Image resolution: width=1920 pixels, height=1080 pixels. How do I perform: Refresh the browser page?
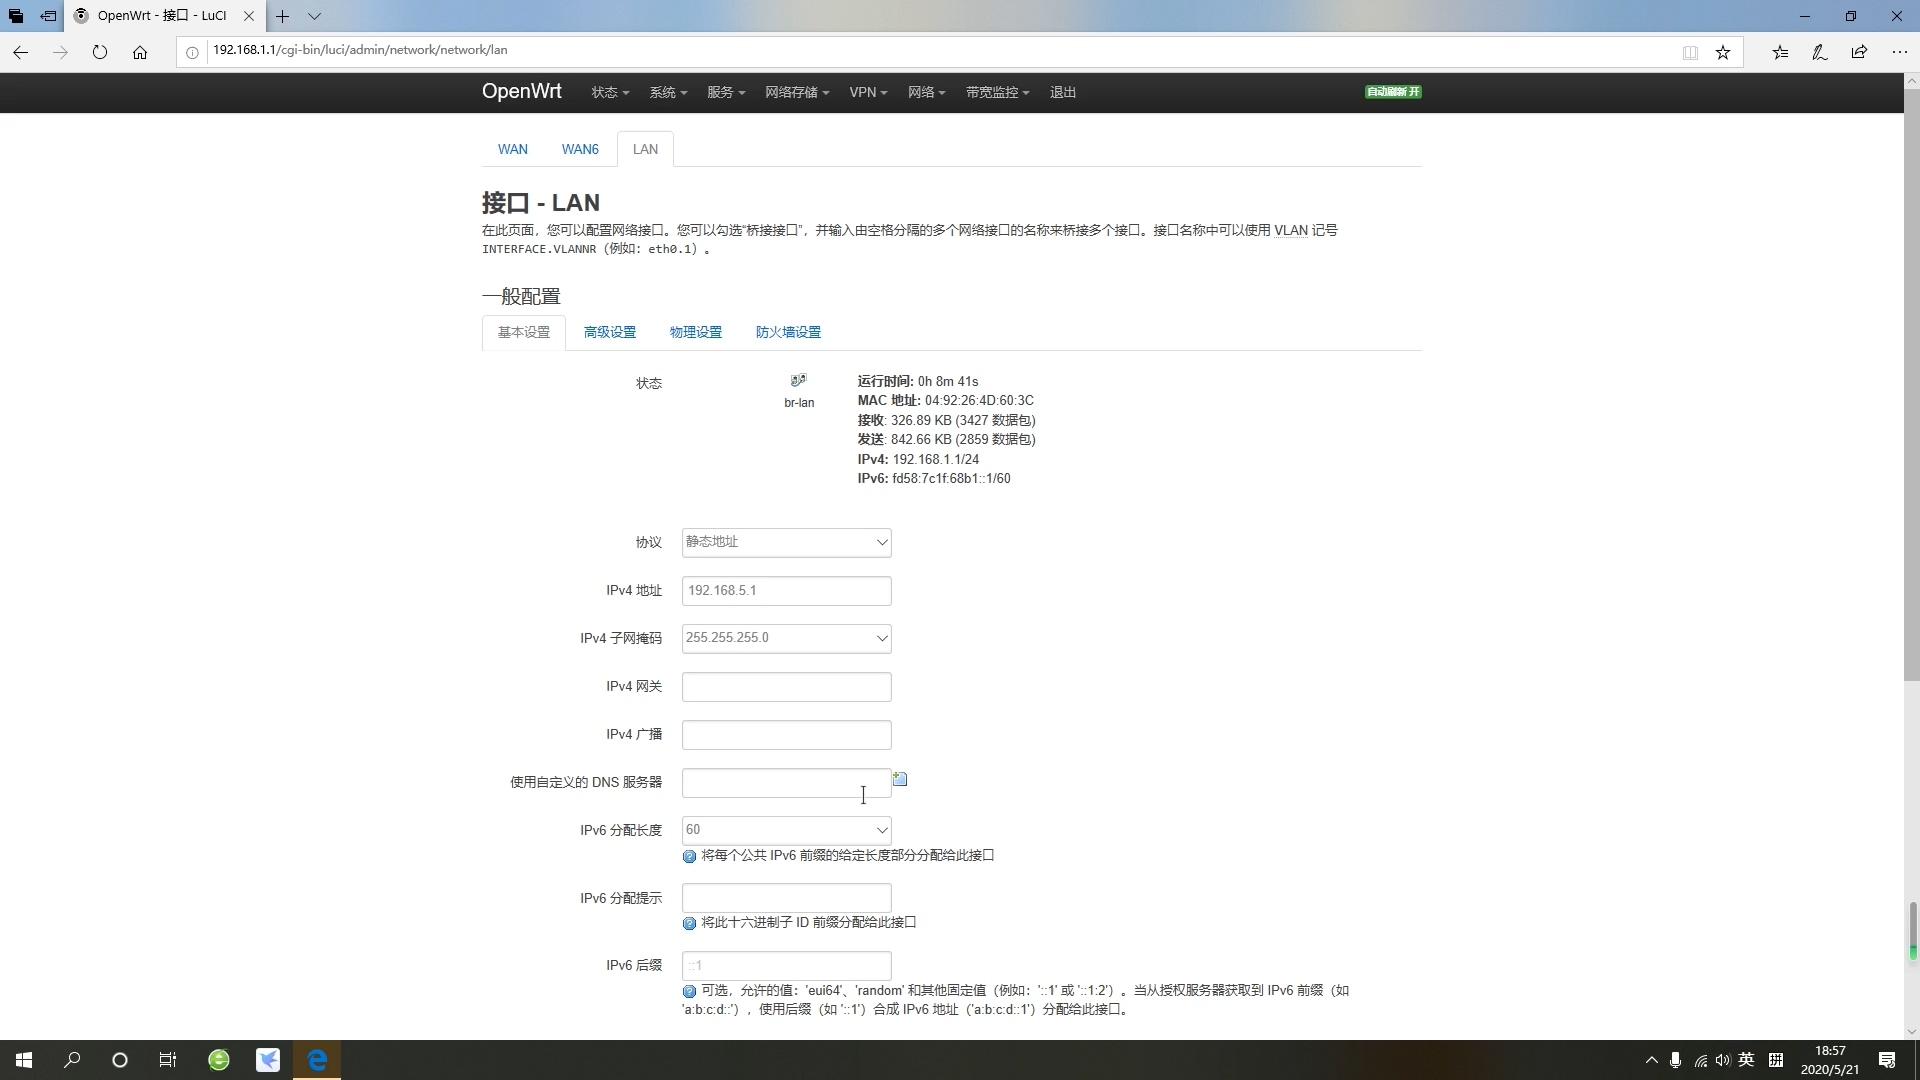pos(100,52)
